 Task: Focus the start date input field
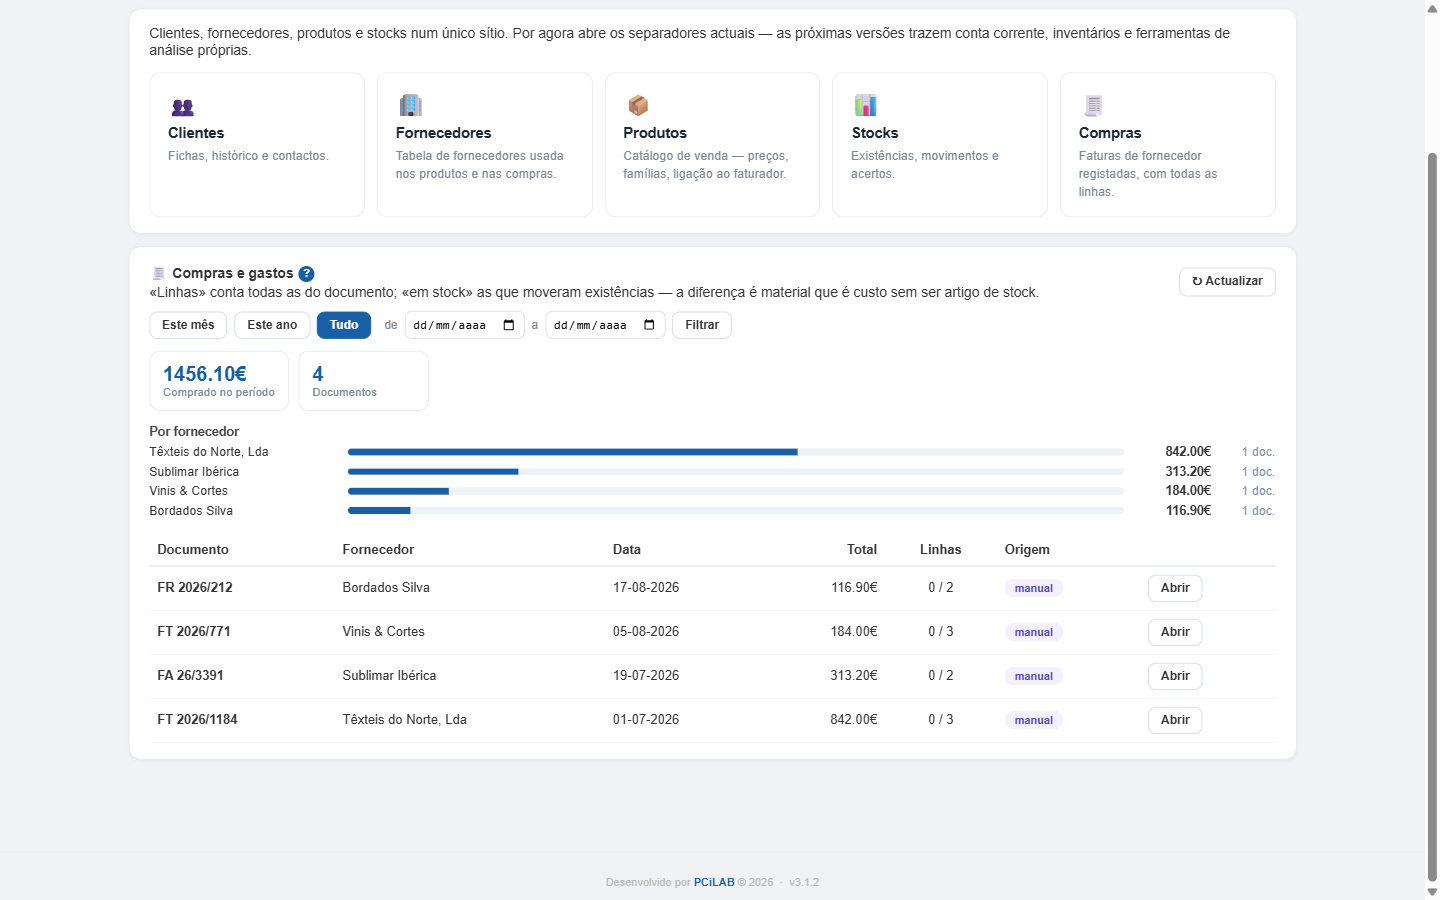tap(465, 325)
